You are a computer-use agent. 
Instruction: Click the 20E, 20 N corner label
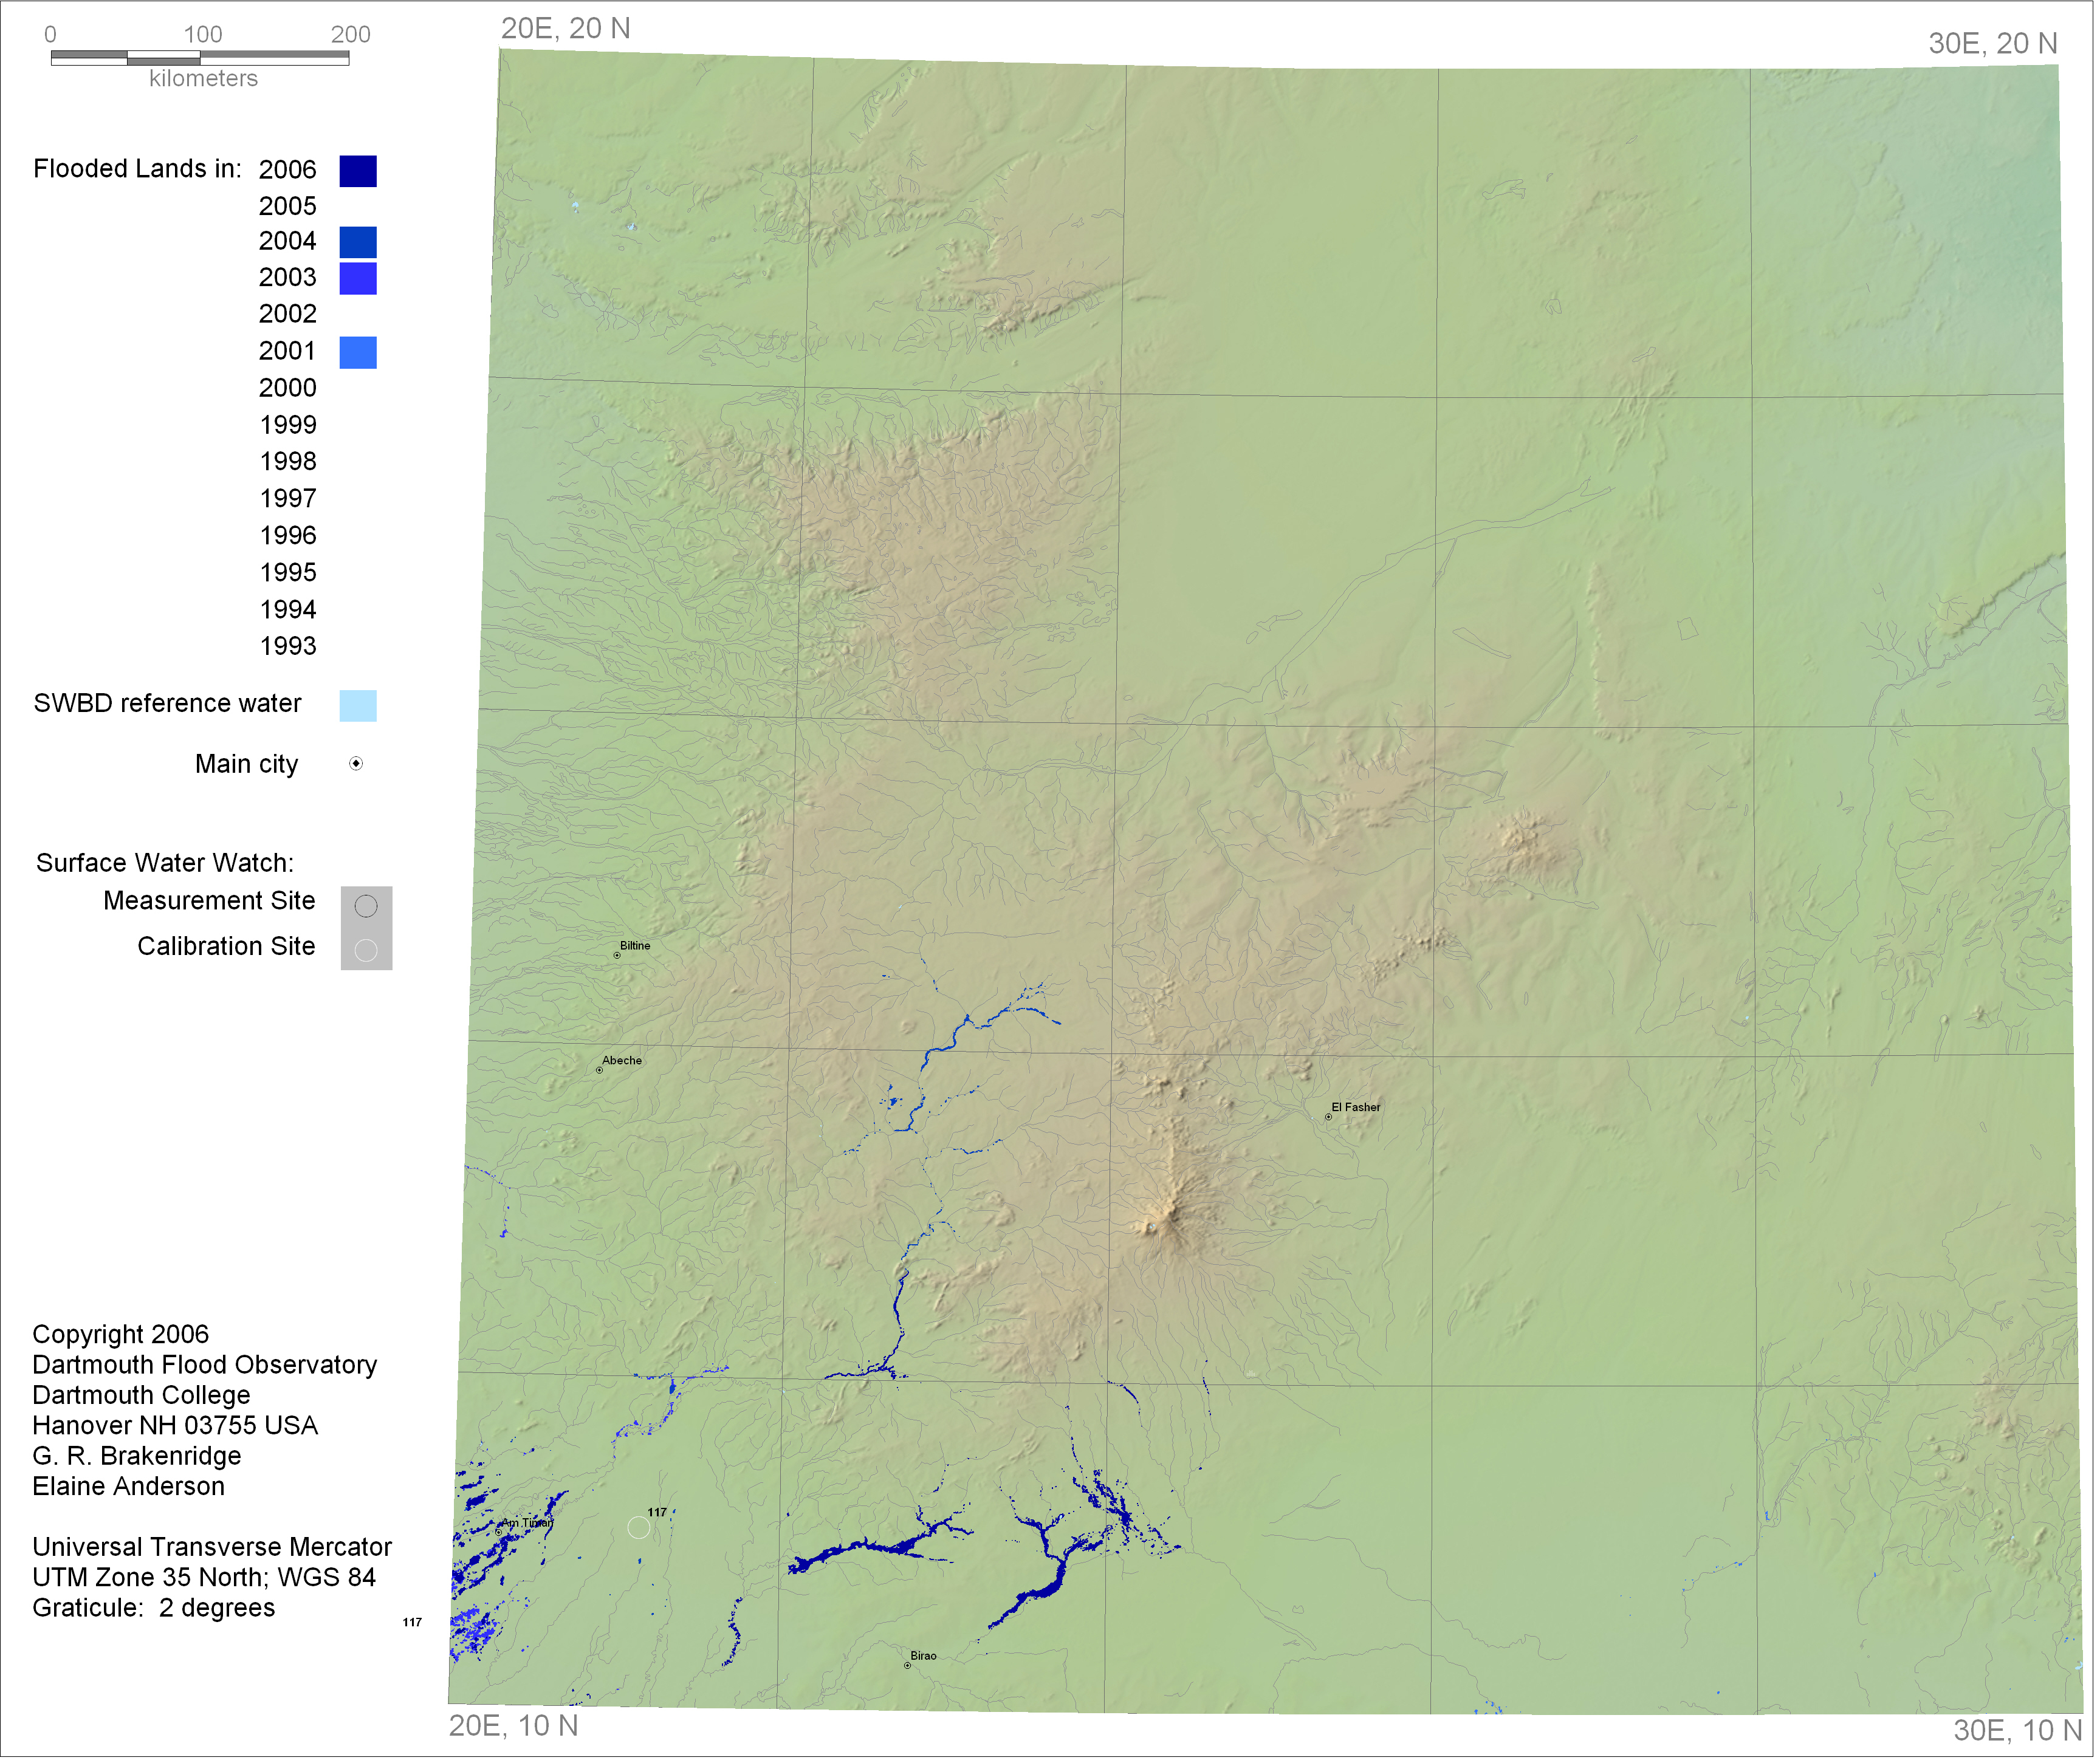(x=567, y=29)
